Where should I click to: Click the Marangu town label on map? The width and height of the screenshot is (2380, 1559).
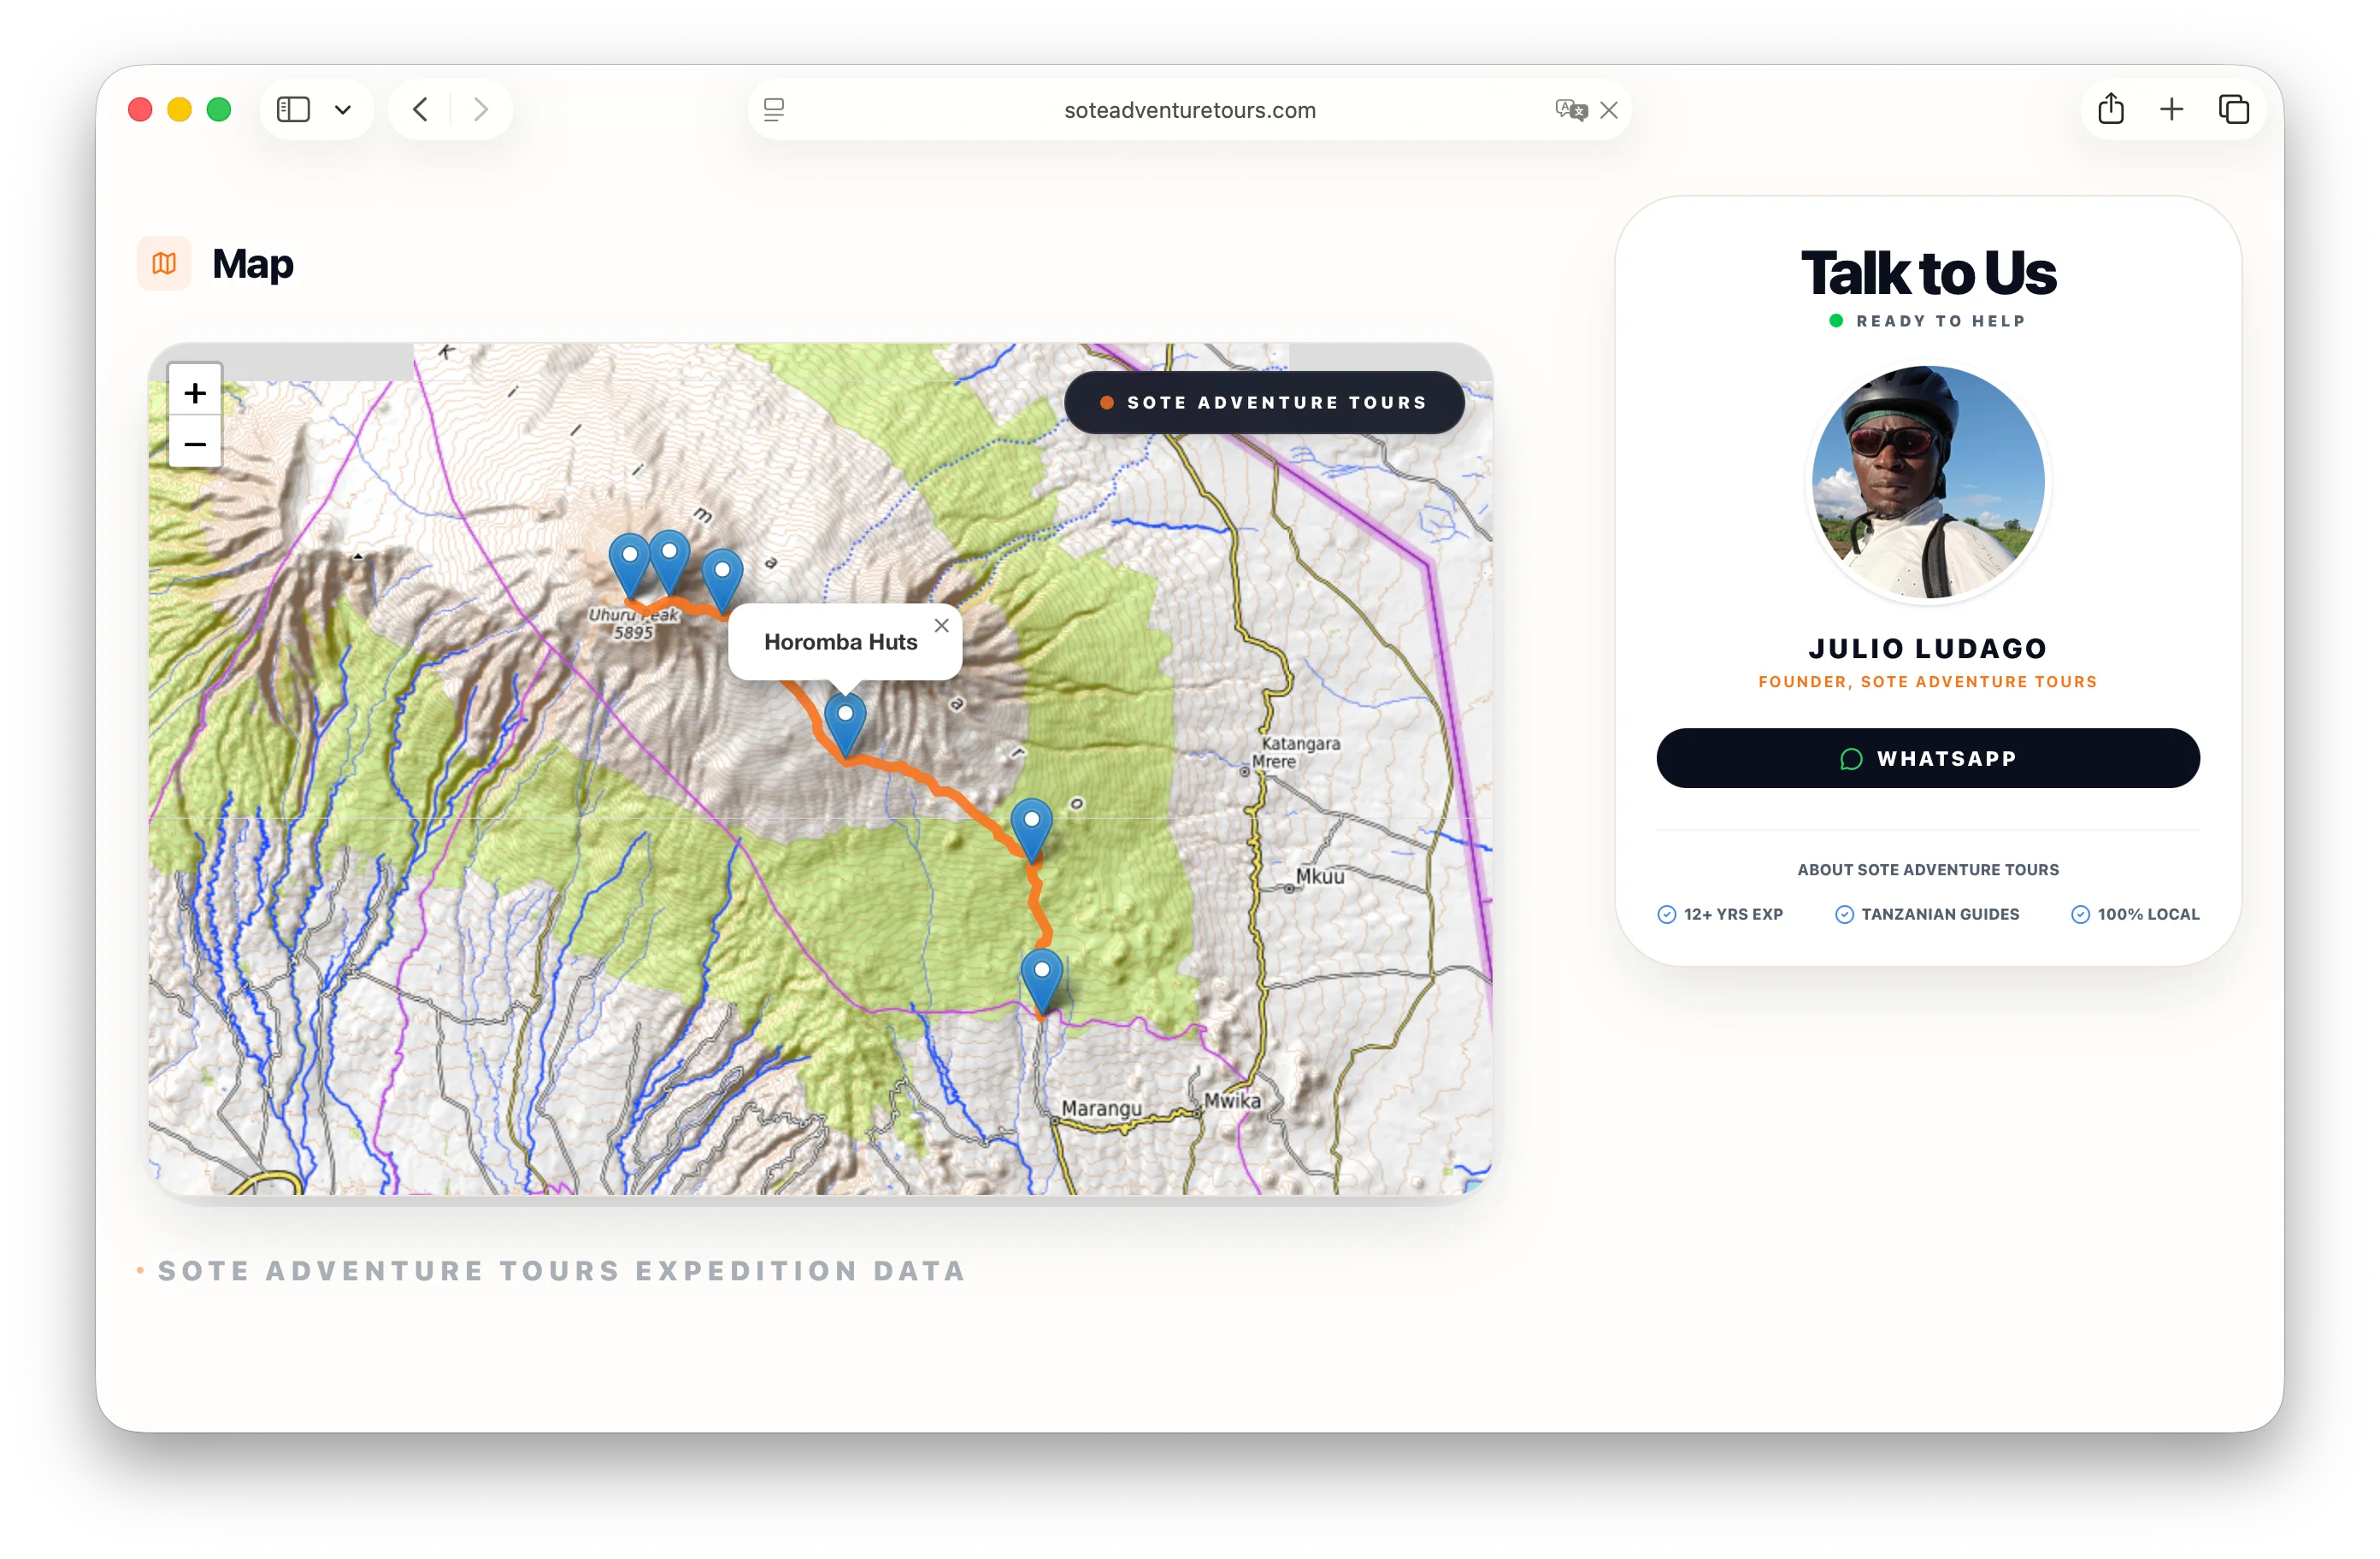point(1101,1108)
